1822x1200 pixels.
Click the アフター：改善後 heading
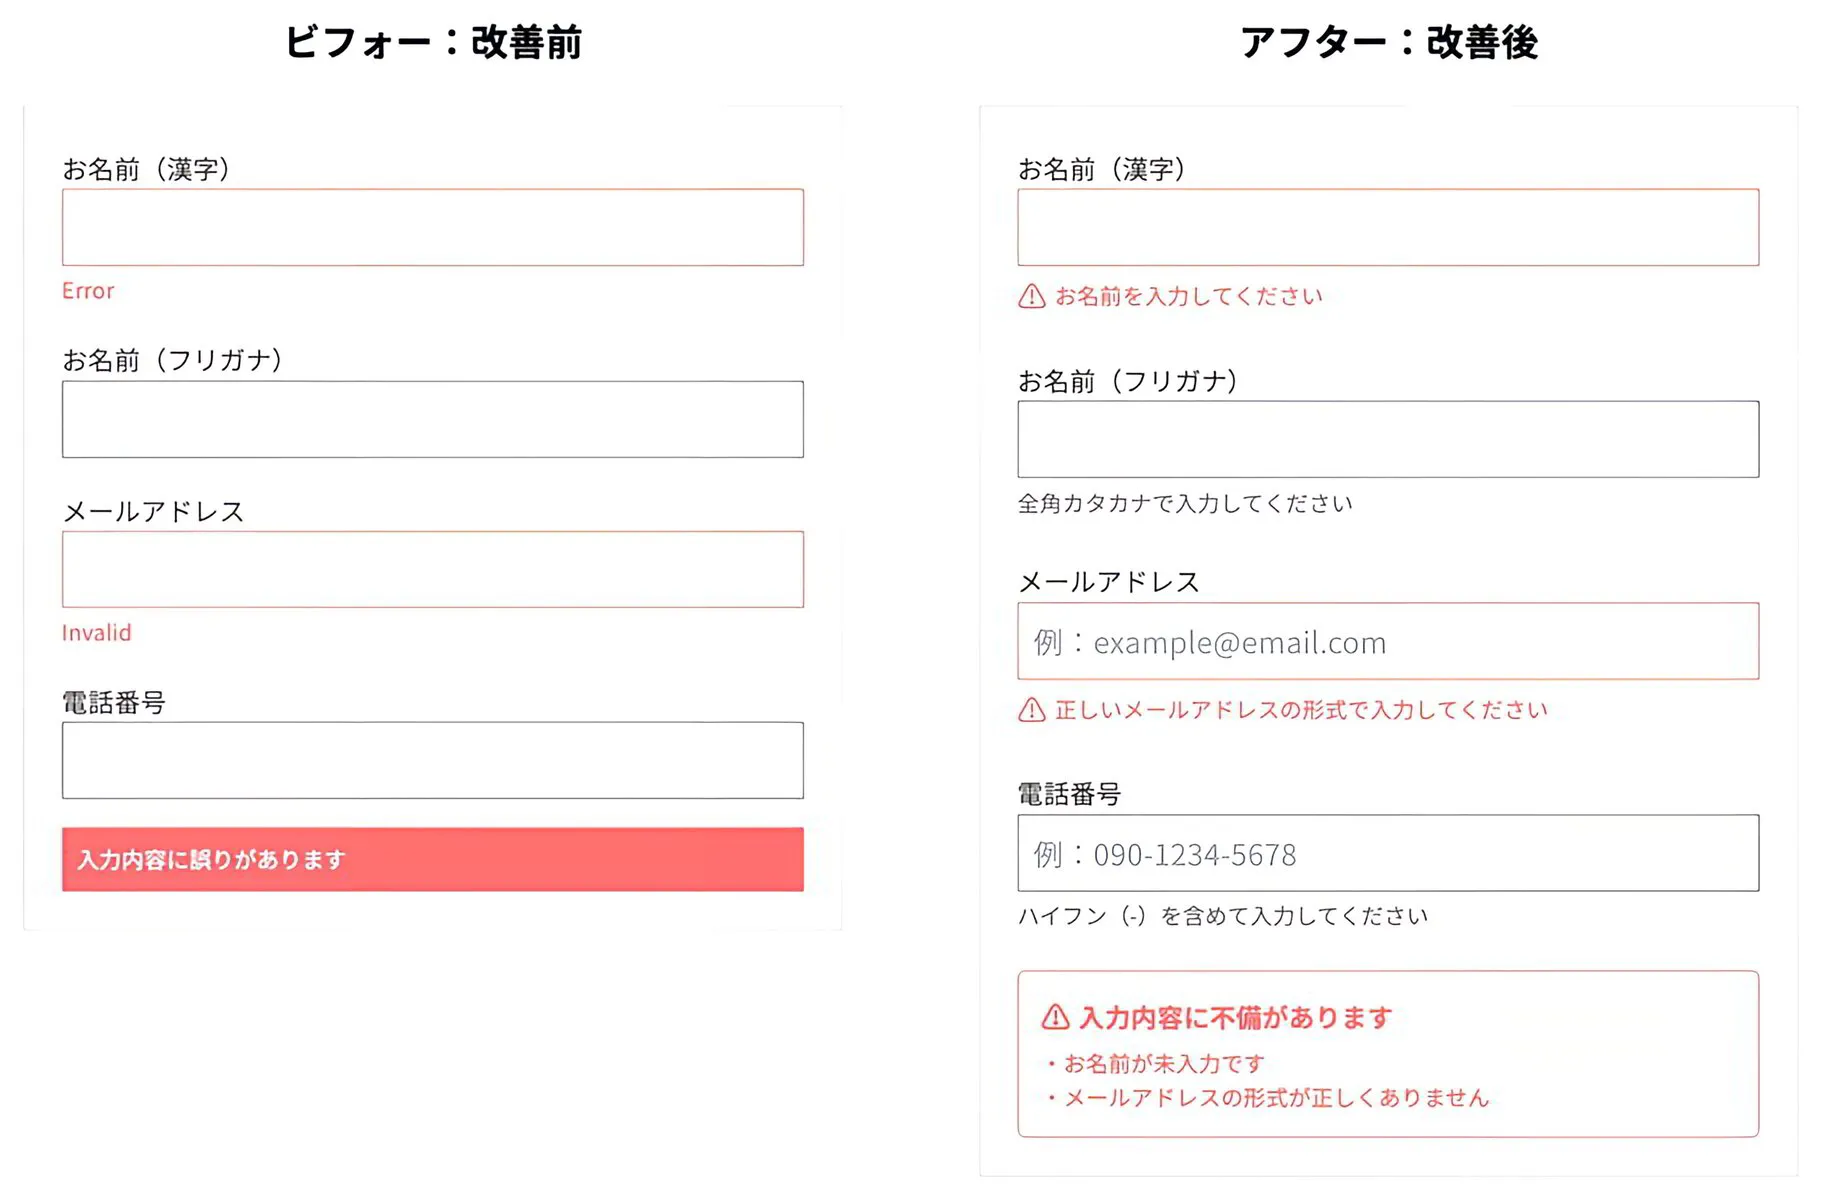coord(1388,42)
